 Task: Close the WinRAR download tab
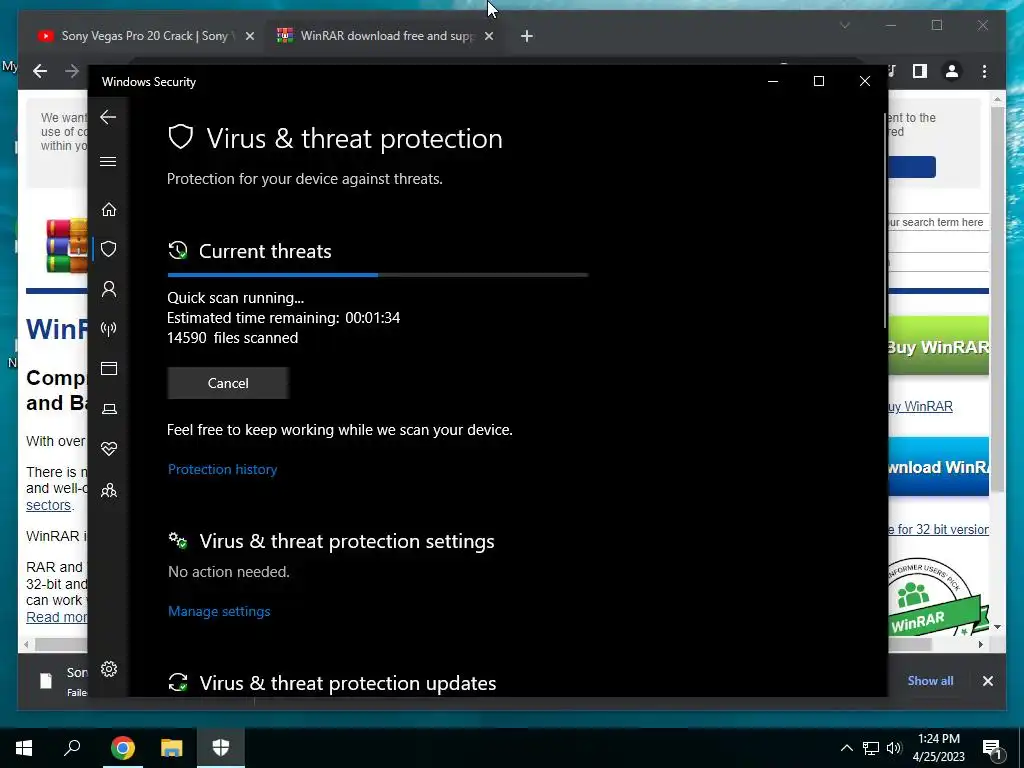pyautogui.click(x=488, y=37)
